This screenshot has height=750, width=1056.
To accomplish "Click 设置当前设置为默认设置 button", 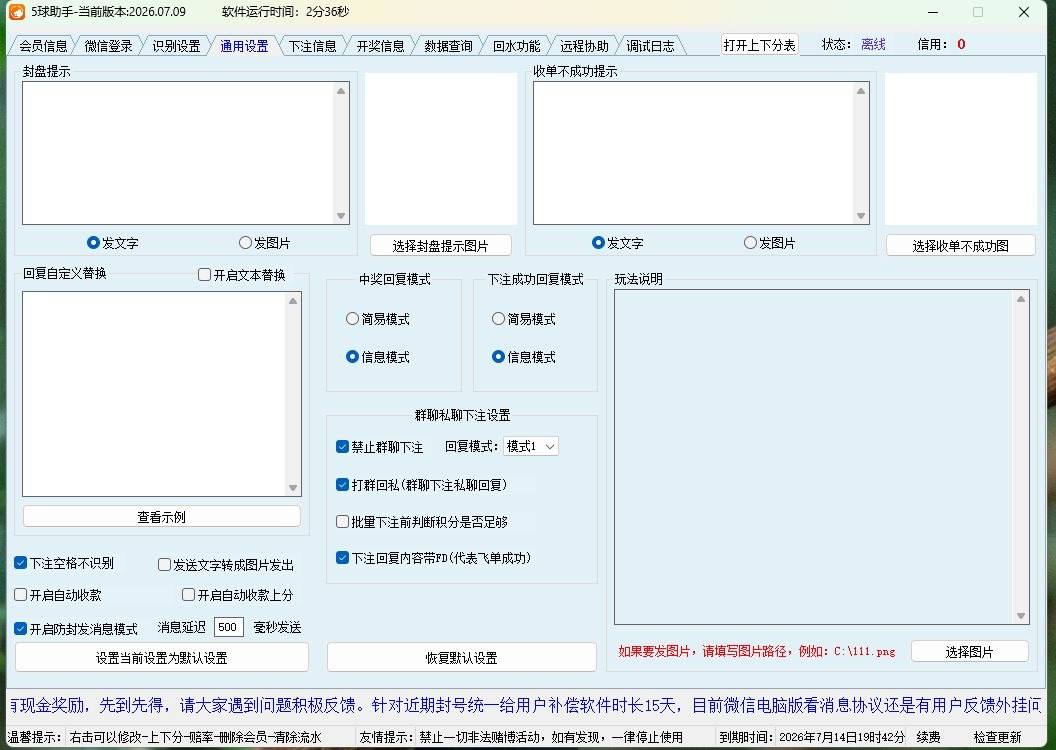I will [x=162, y=658].
